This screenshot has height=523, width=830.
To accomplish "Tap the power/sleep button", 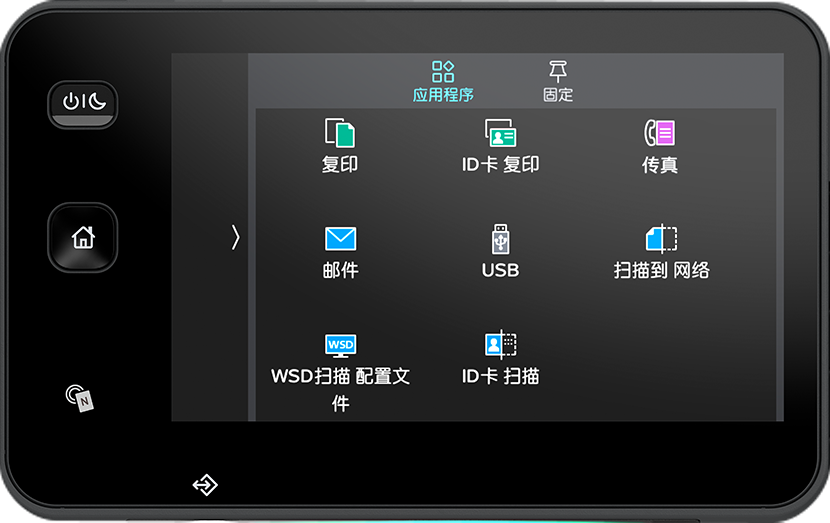I will [83, 104].
